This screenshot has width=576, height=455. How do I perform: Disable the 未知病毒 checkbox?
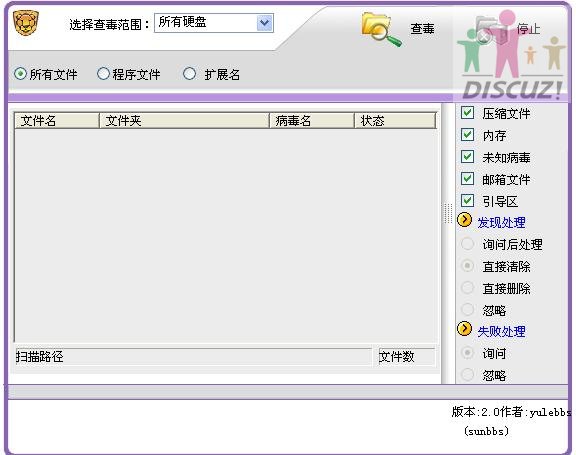coord(467,157)
